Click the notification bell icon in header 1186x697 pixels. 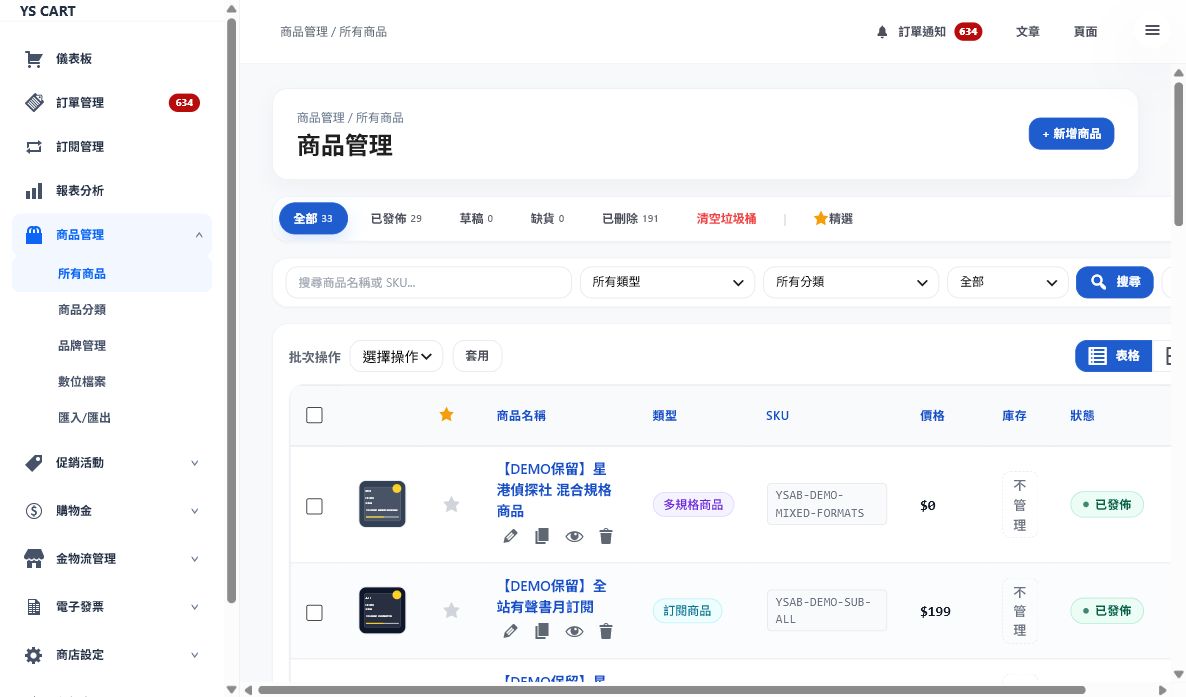(882, 32)
